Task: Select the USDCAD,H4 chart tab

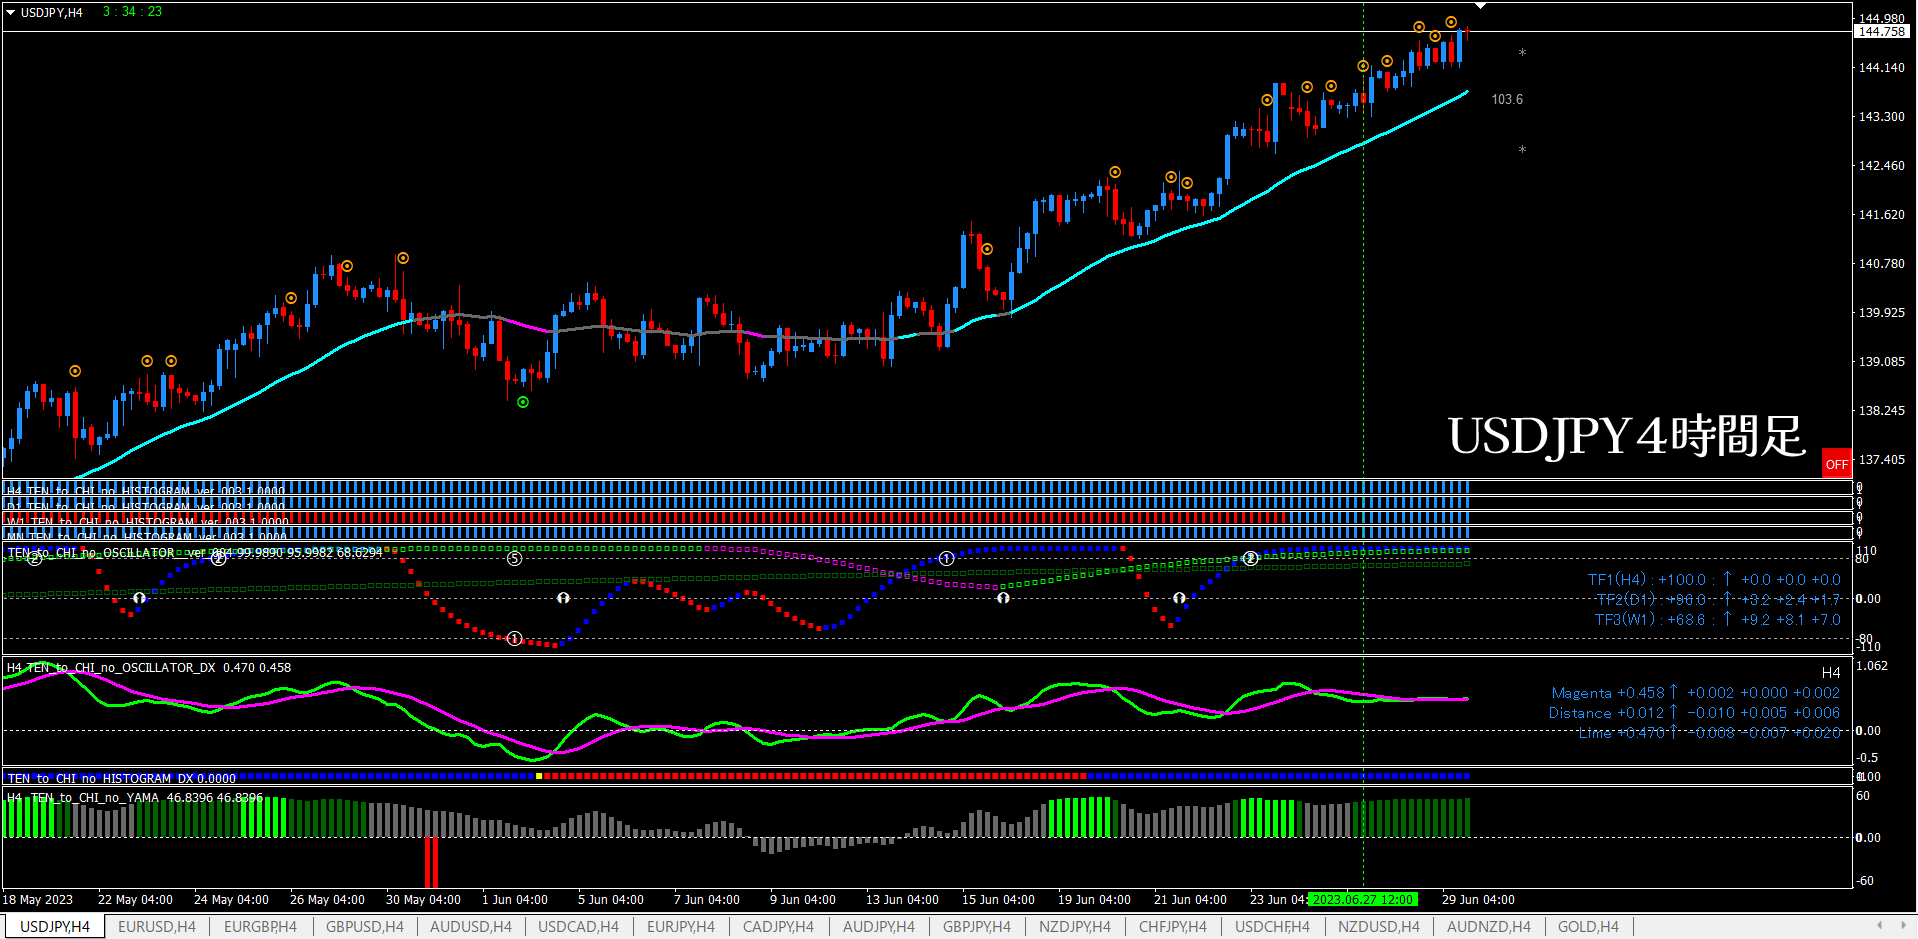Action: click(x=578, y=927)
